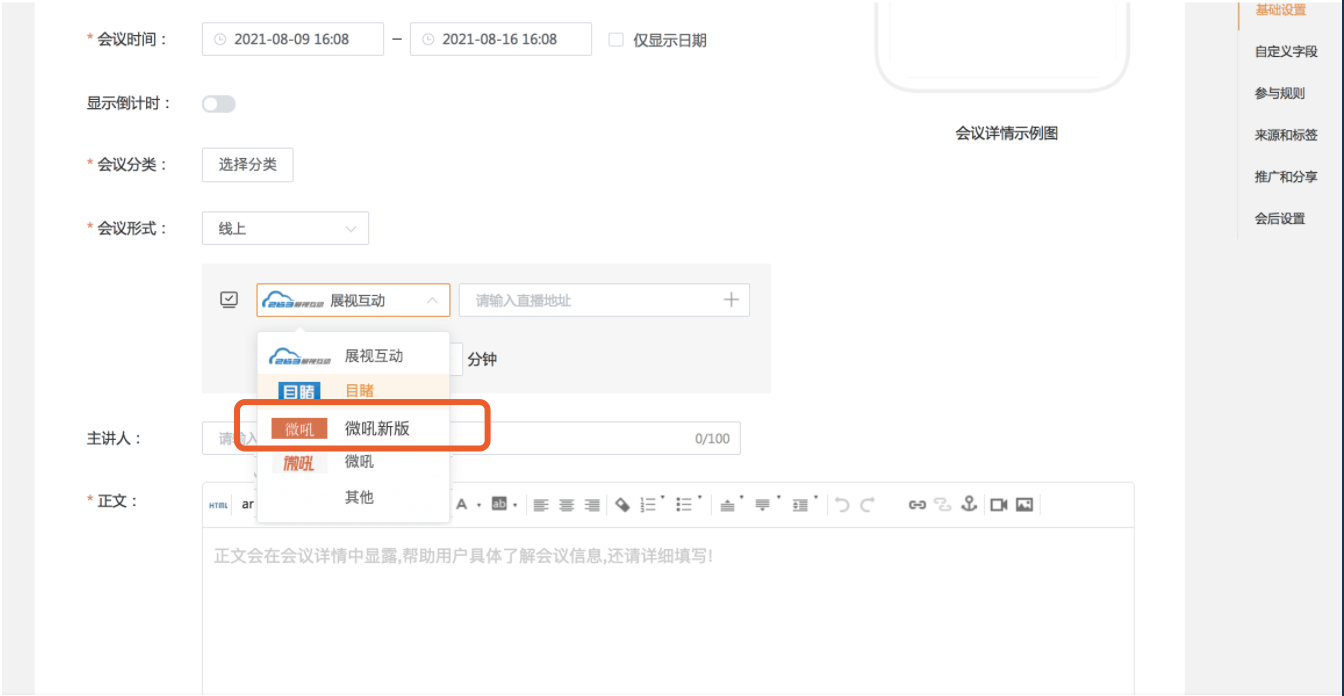The width and height of the screenshot is (1344, 696).
Task: Click the insert image icon
Action: 1024,505
